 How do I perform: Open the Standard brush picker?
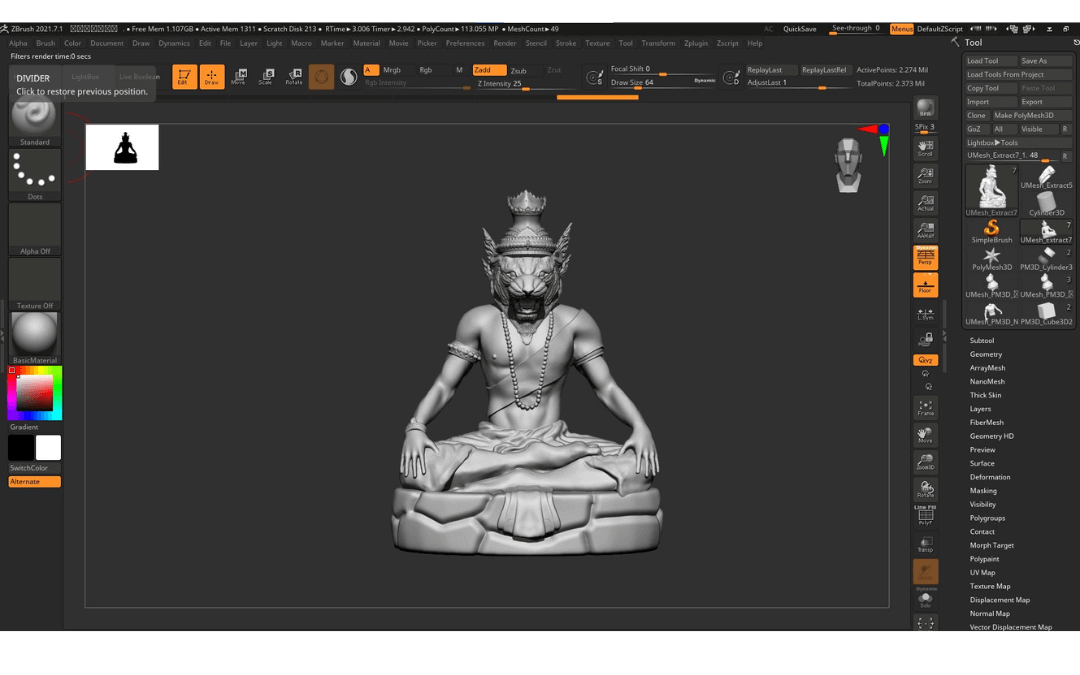click(35, 121)
